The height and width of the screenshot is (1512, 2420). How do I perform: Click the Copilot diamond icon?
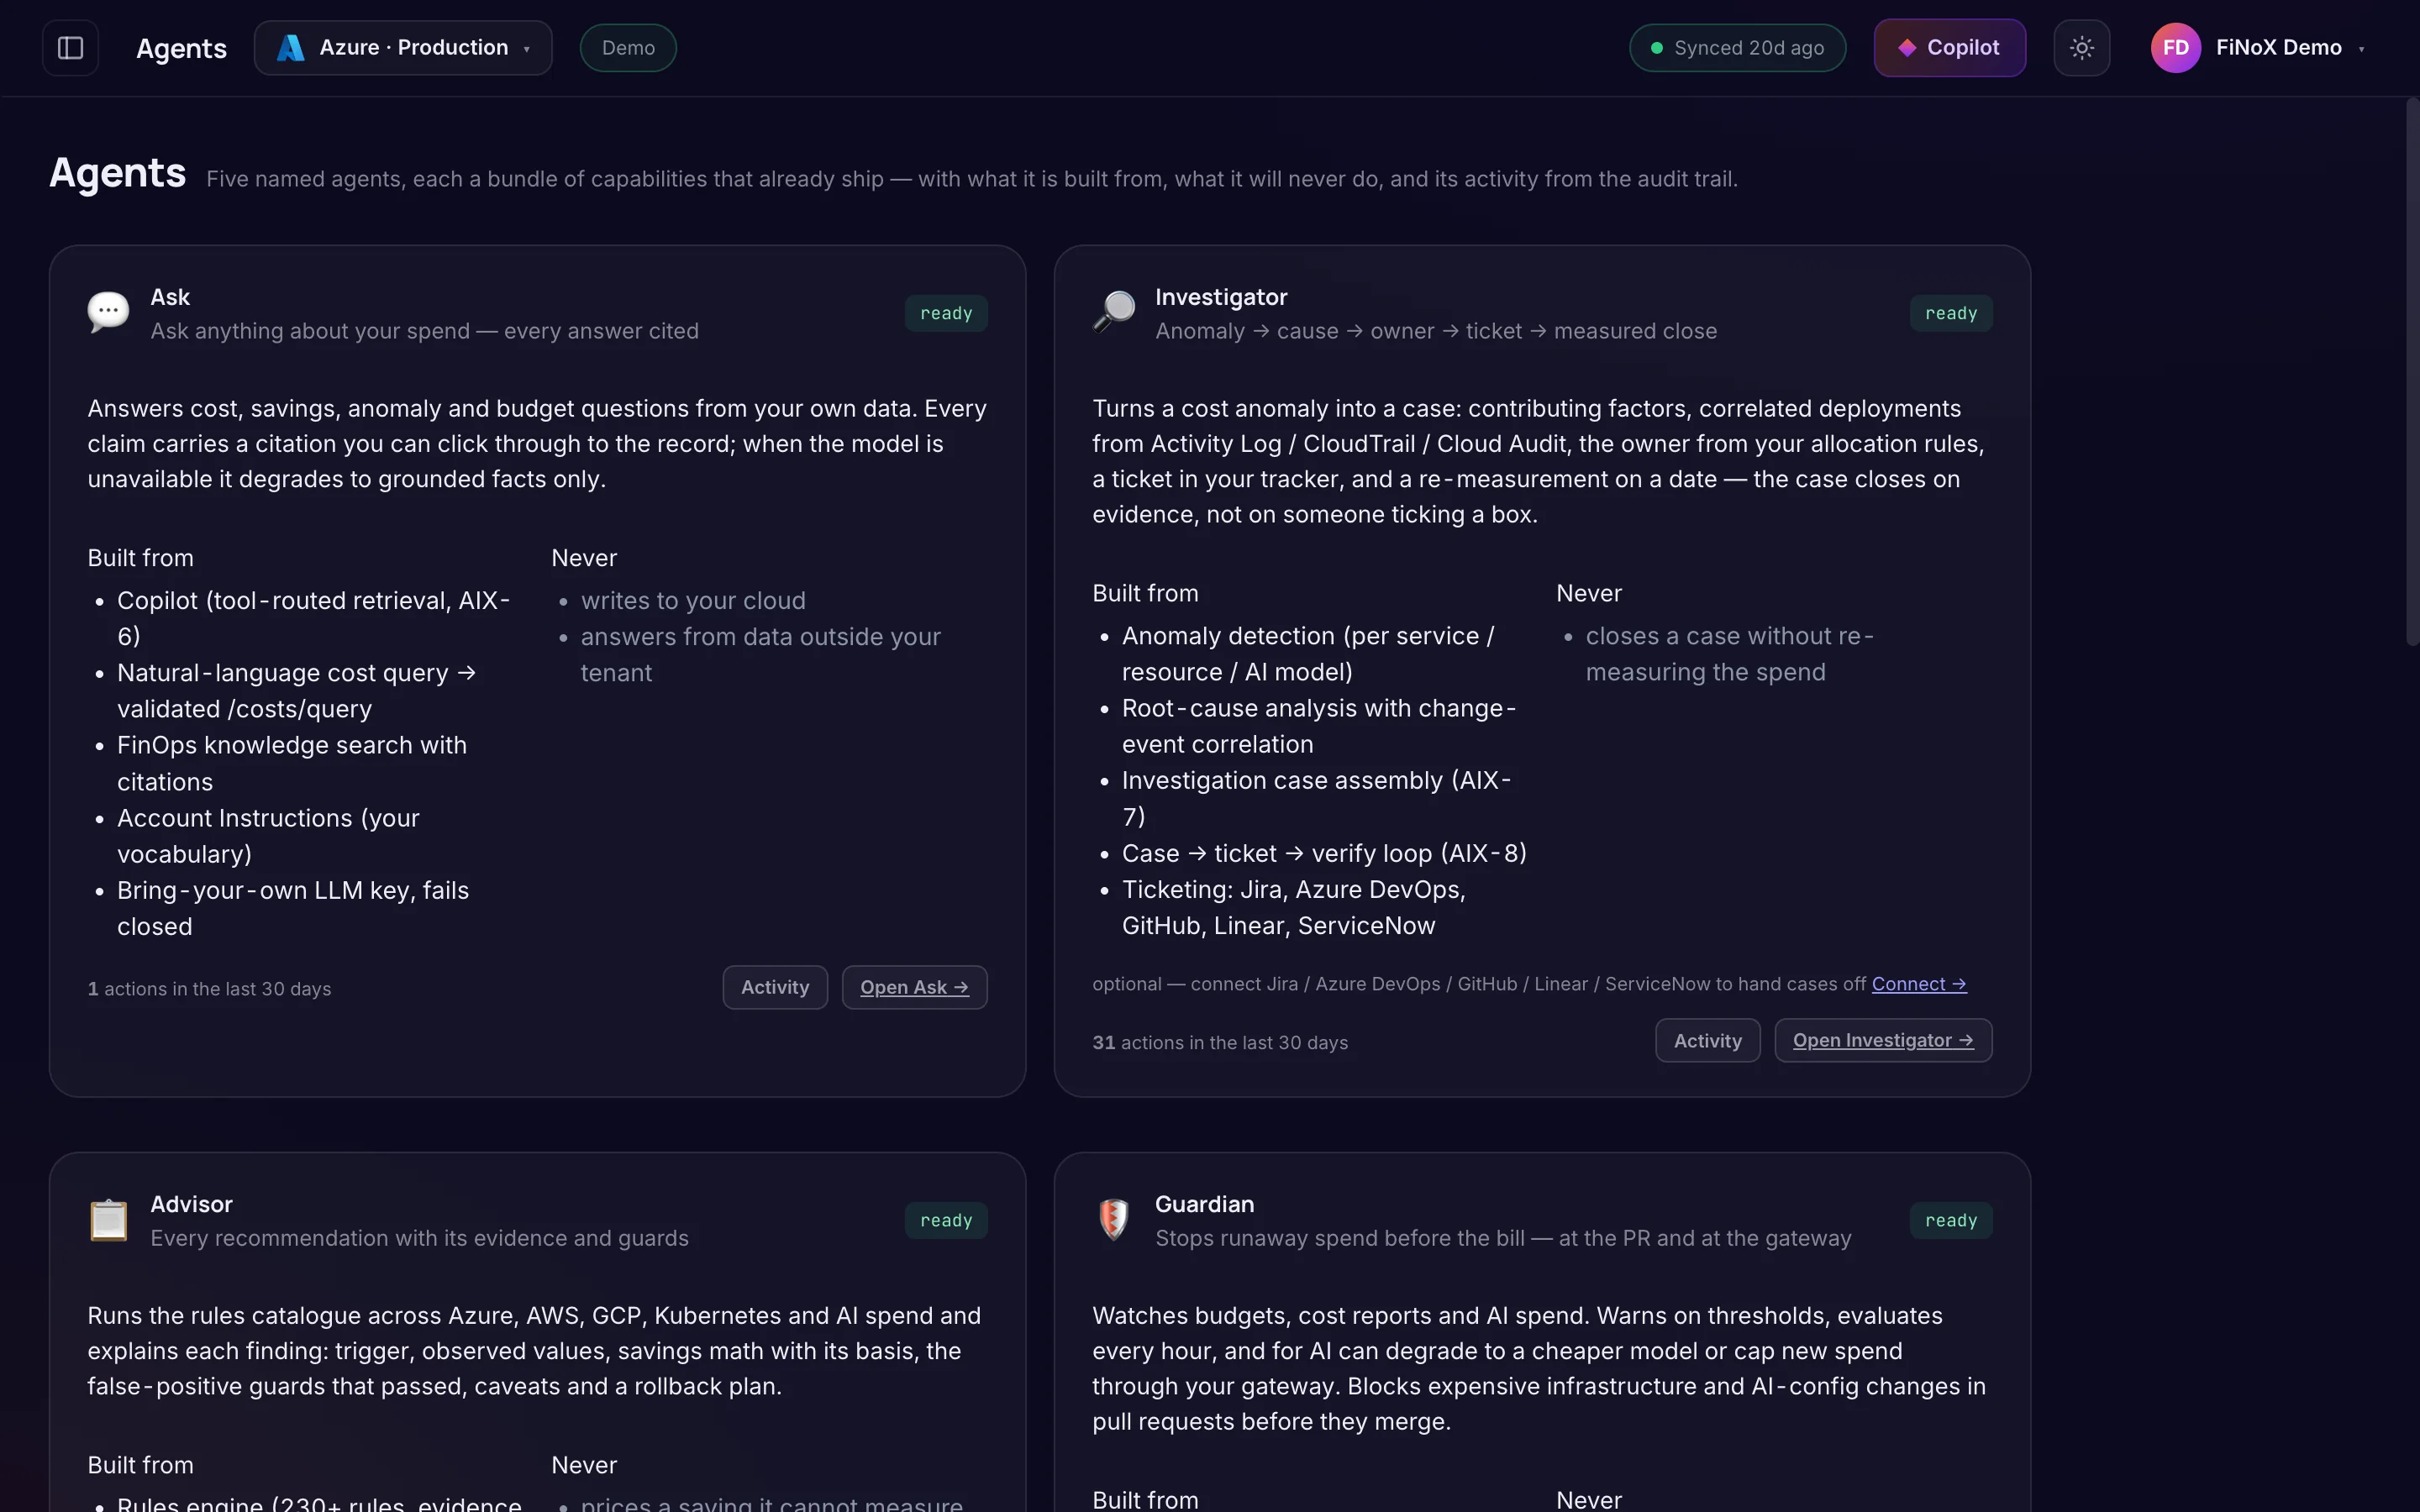coord(1907,48)
